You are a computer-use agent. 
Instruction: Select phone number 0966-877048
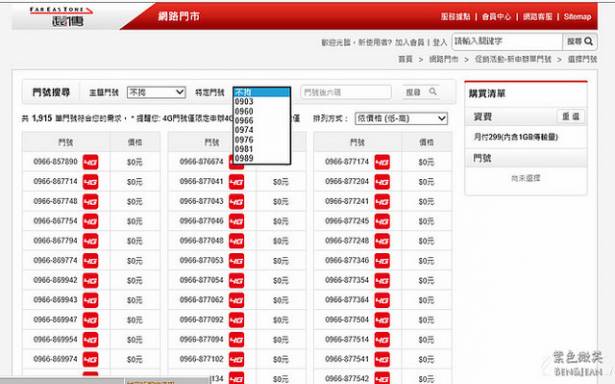(202, 240)
